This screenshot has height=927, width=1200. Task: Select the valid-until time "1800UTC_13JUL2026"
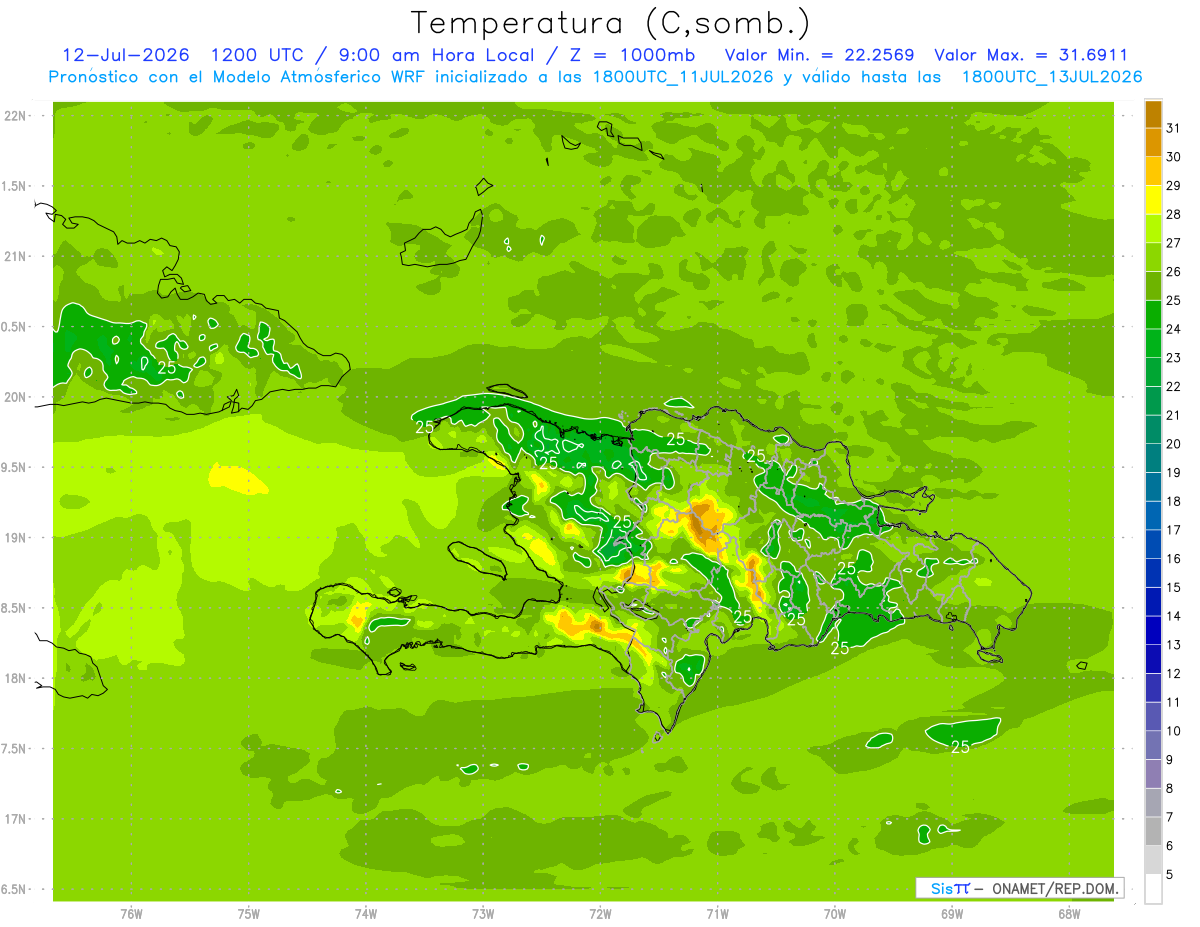coord(1052,77)
